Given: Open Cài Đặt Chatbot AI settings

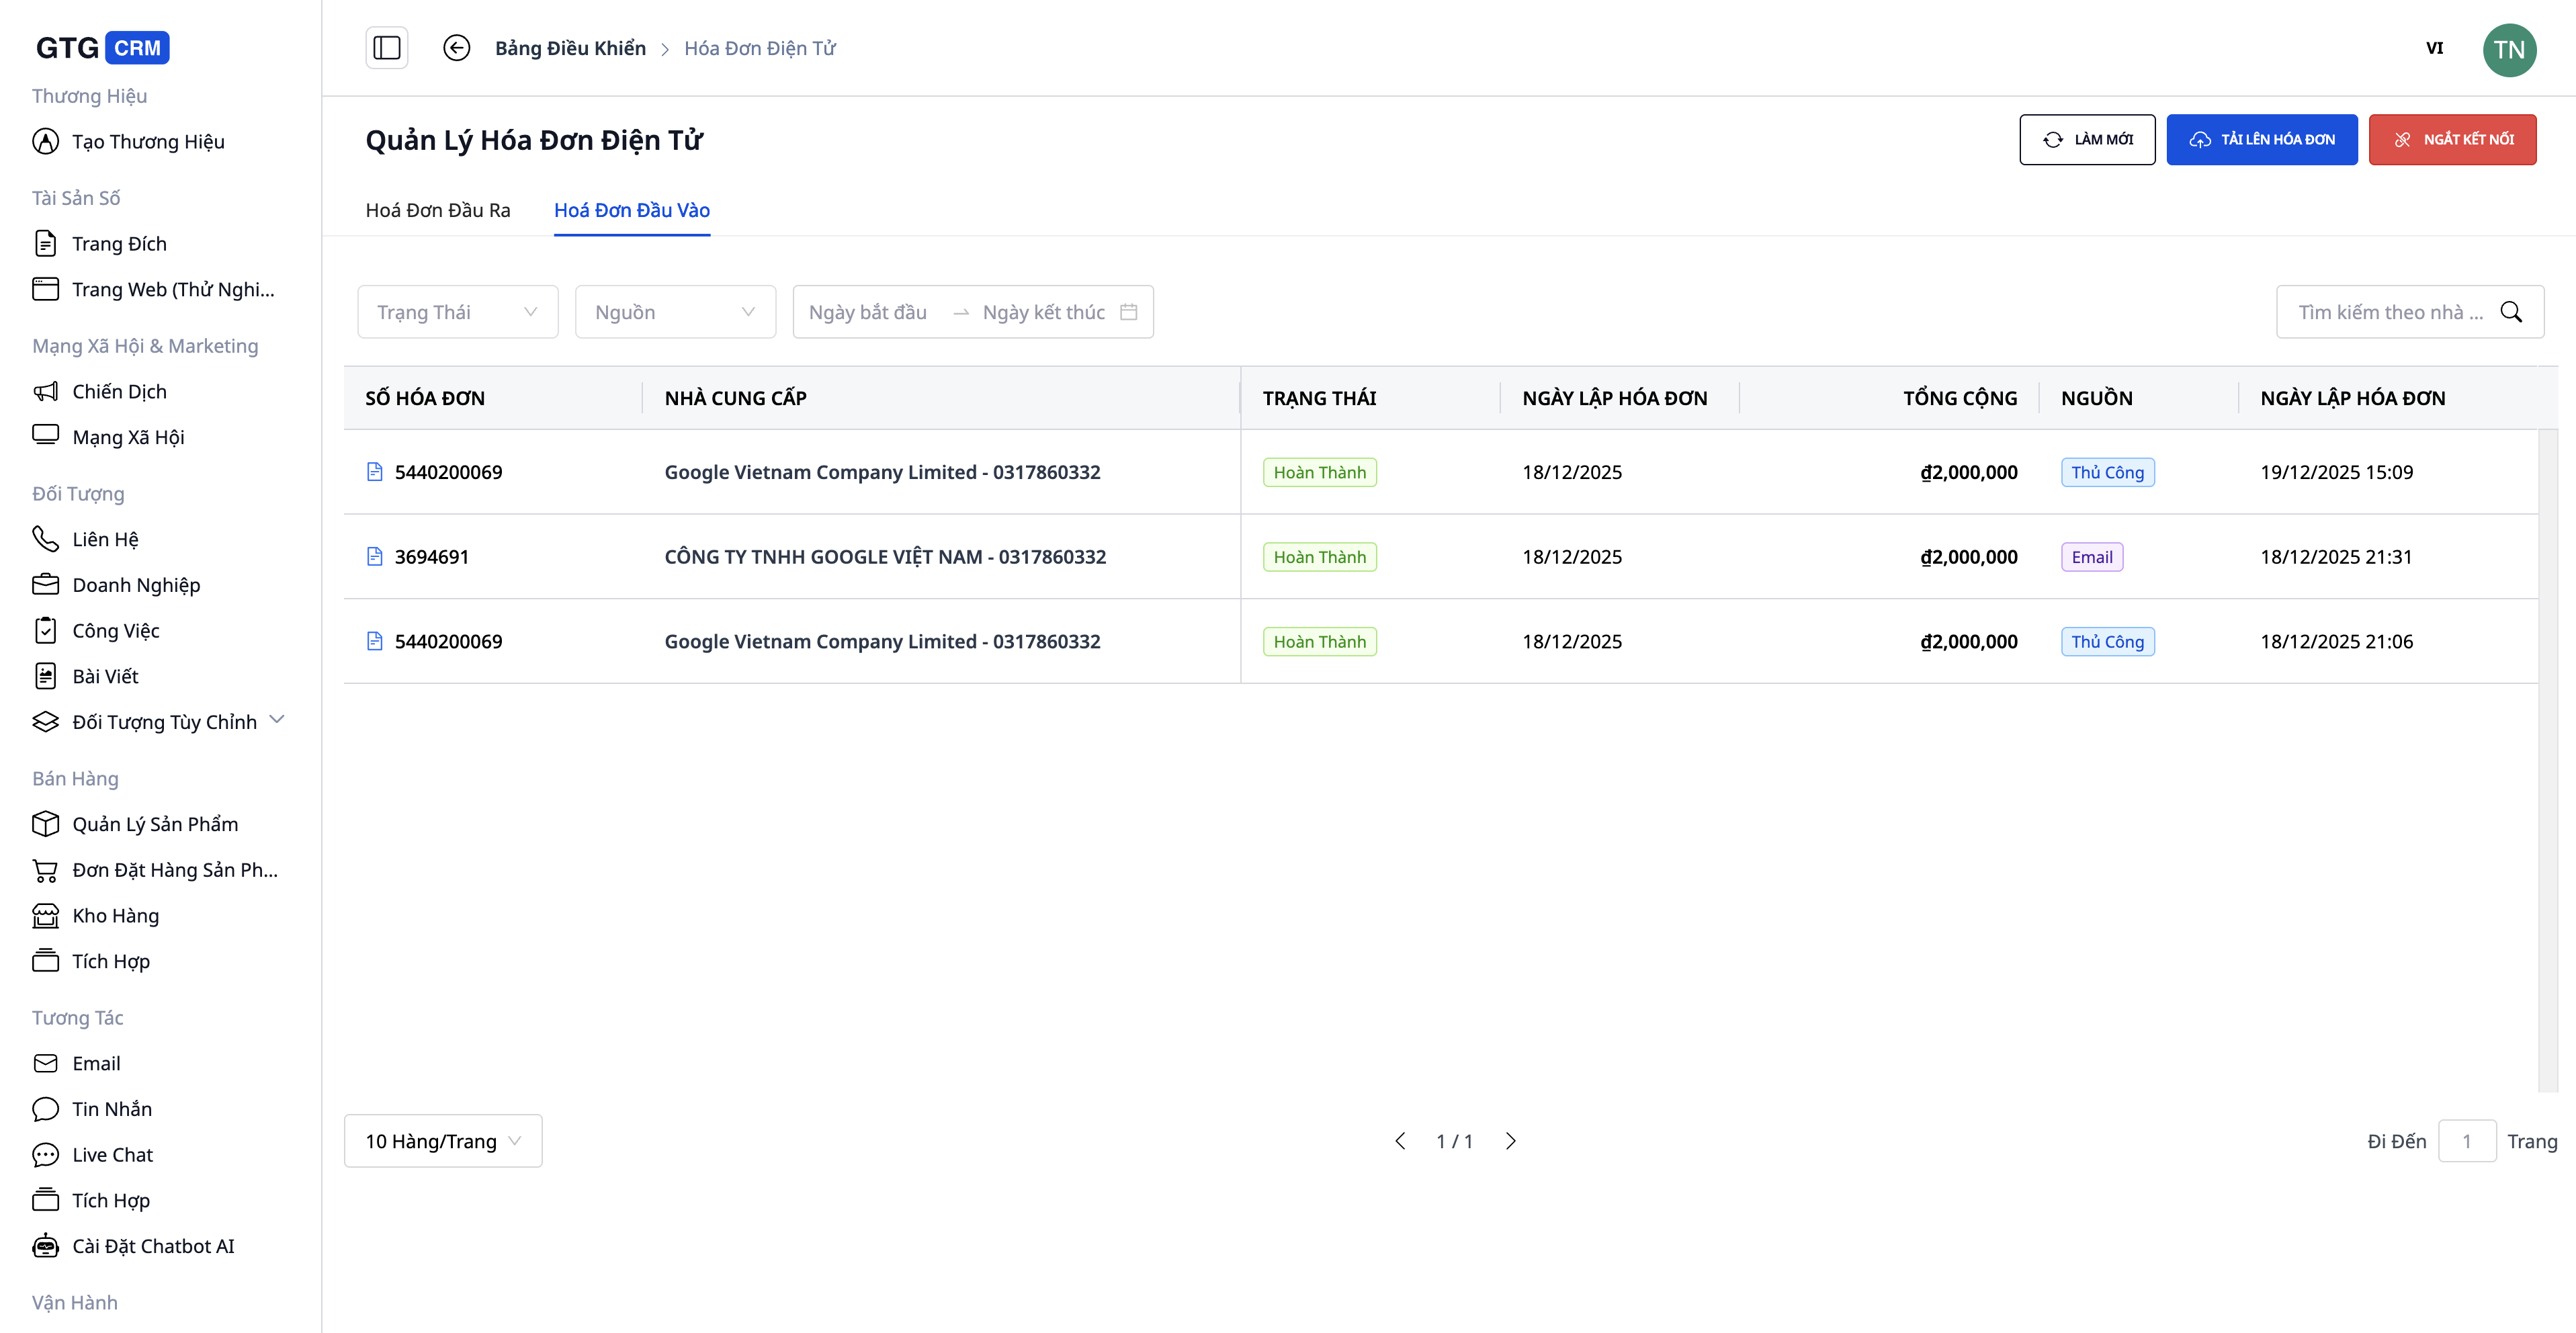Looking at the screenshot, I should (152, 1246).
